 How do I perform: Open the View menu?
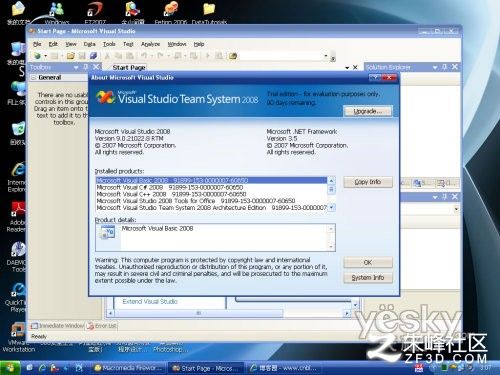tap(71, 44)
